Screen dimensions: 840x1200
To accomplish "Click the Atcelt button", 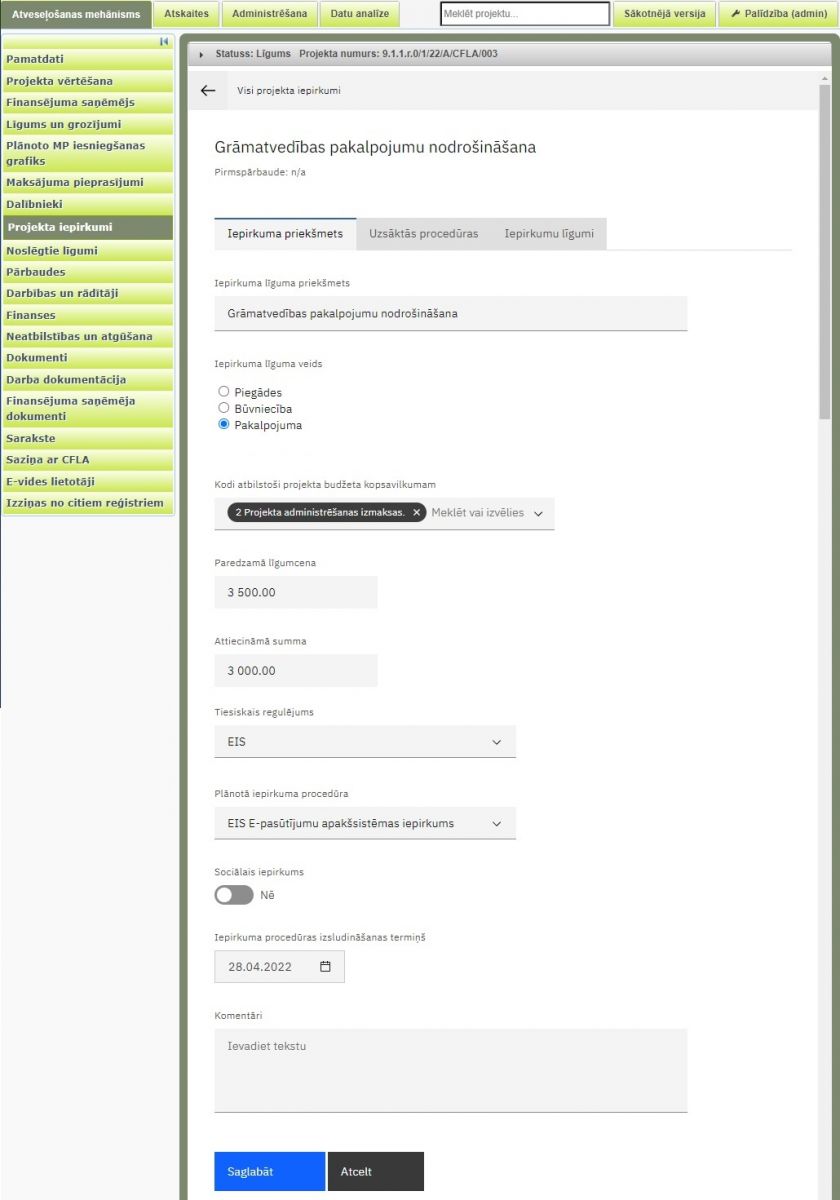I will (x=375, y=1171).
